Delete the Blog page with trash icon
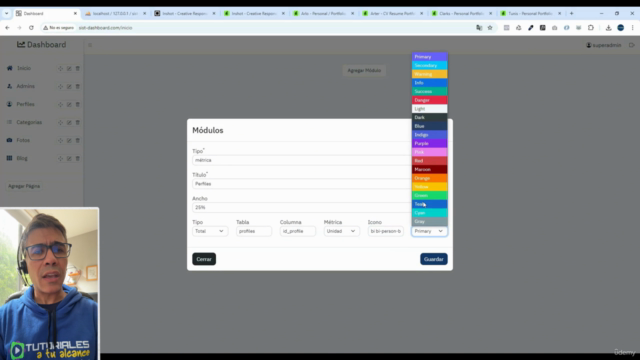This screenshot has width=640, height=360. [78, 158]
